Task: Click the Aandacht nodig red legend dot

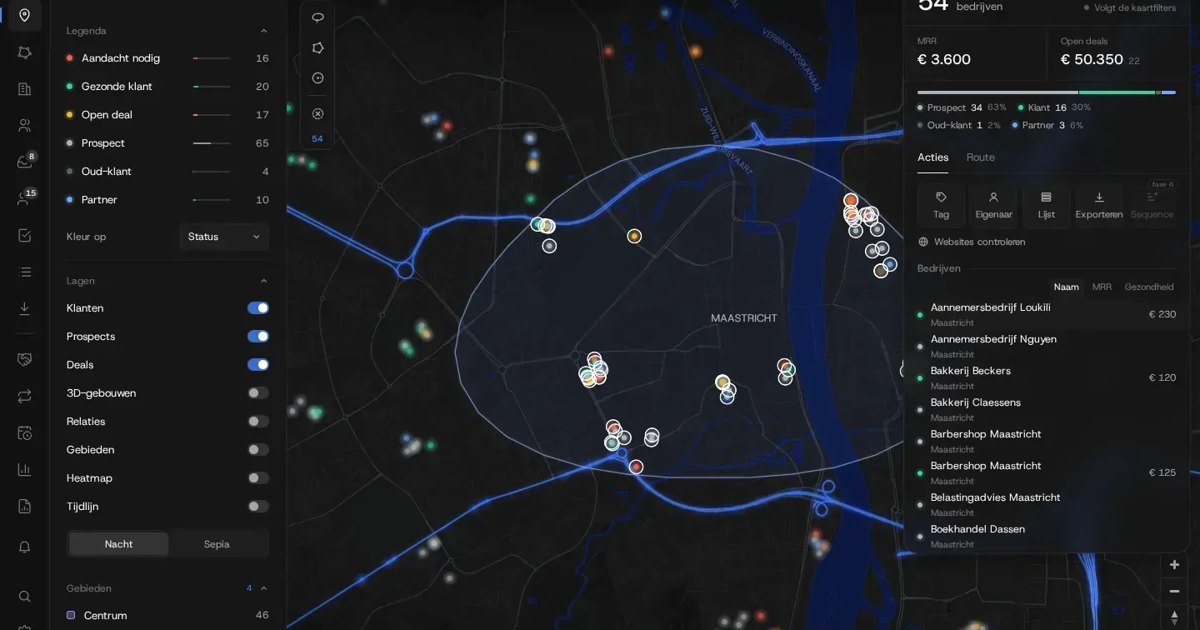Action: [69, 58]
